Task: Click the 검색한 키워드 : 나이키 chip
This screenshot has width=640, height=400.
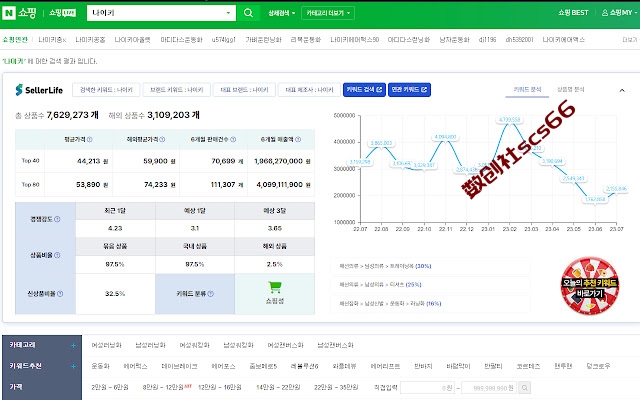Action: pyautogui.click(x=106, y=90)
